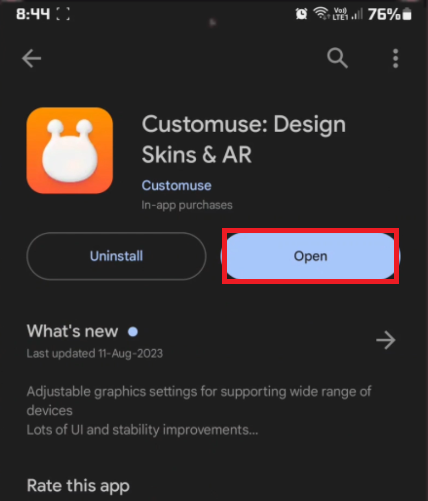Tap the Last updated 11-Aug-2023 text
The height and width of the screenshot is (501, 428).
coord(95,353)
